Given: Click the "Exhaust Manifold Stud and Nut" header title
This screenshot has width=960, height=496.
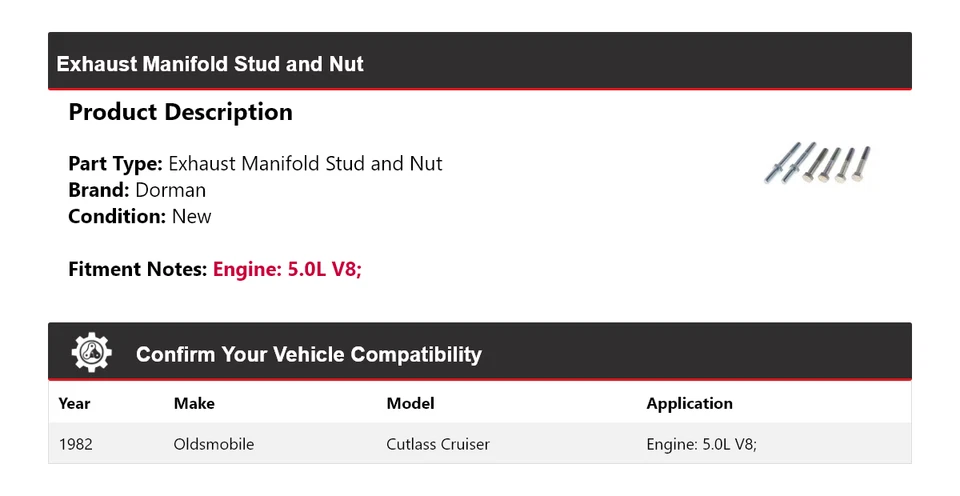Looking at the screenshot, I should pyautogui.click(x=210, y=64).
